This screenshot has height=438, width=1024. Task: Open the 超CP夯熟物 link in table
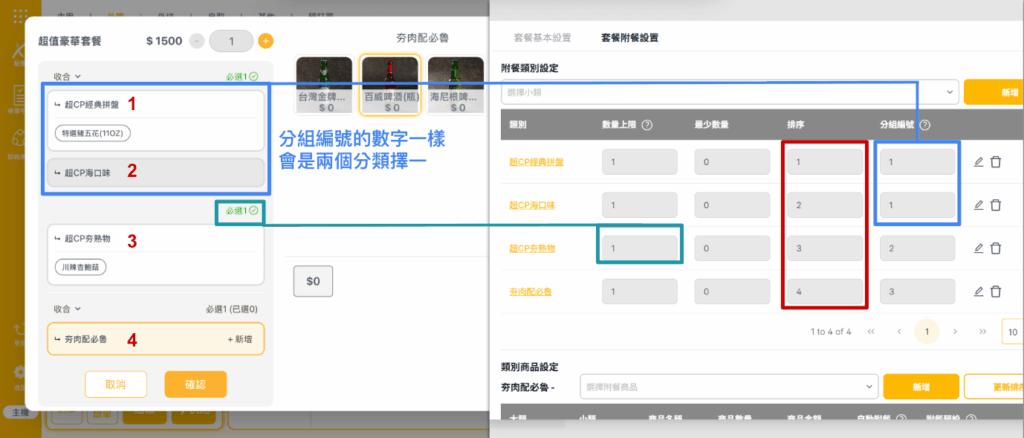[532, 248]
